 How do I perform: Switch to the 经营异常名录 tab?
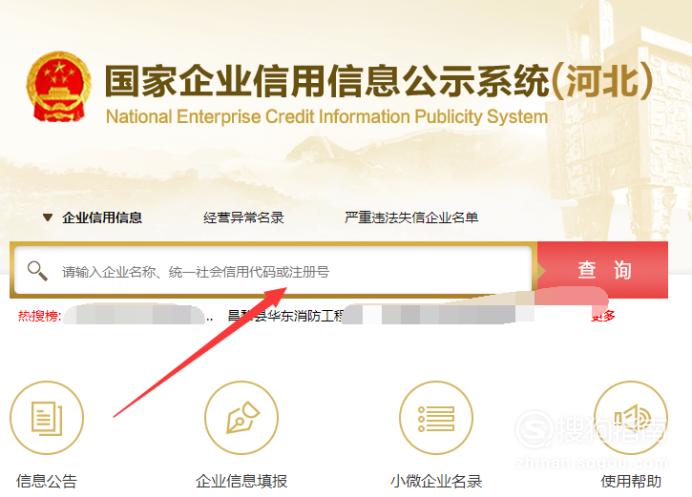(244, 217)
